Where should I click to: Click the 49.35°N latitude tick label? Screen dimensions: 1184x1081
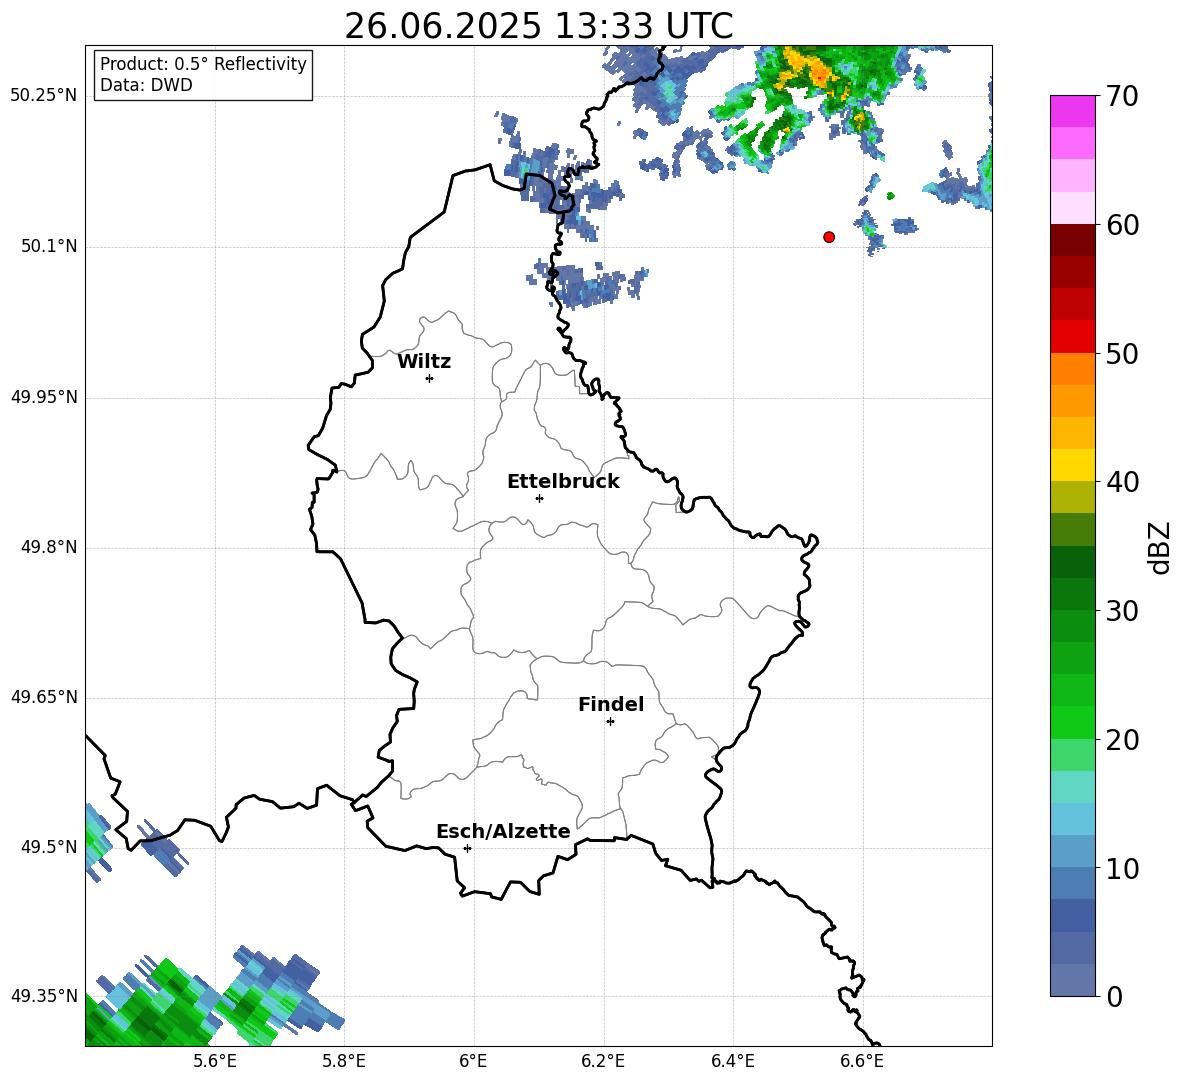[44, 996]
